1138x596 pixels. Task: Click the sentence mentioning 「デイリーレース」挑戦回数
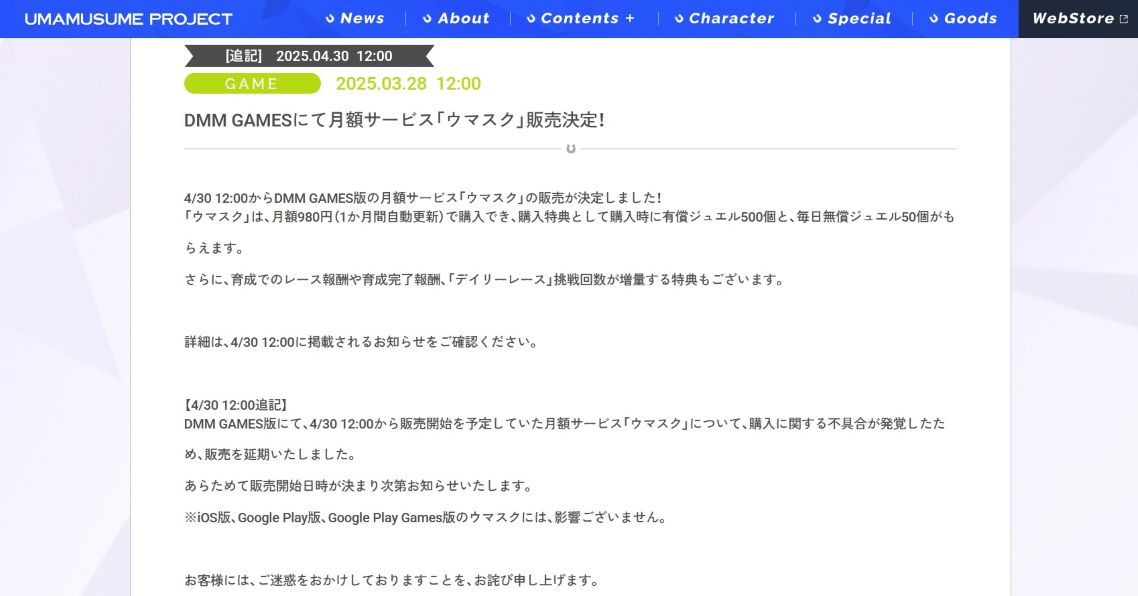click(485, 279)
